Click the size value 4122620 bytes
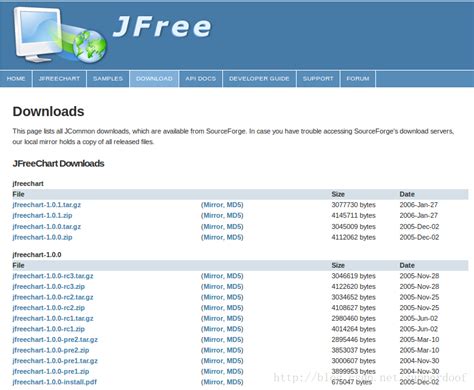The height and width of the screenshot is (390, 474). 354,287
